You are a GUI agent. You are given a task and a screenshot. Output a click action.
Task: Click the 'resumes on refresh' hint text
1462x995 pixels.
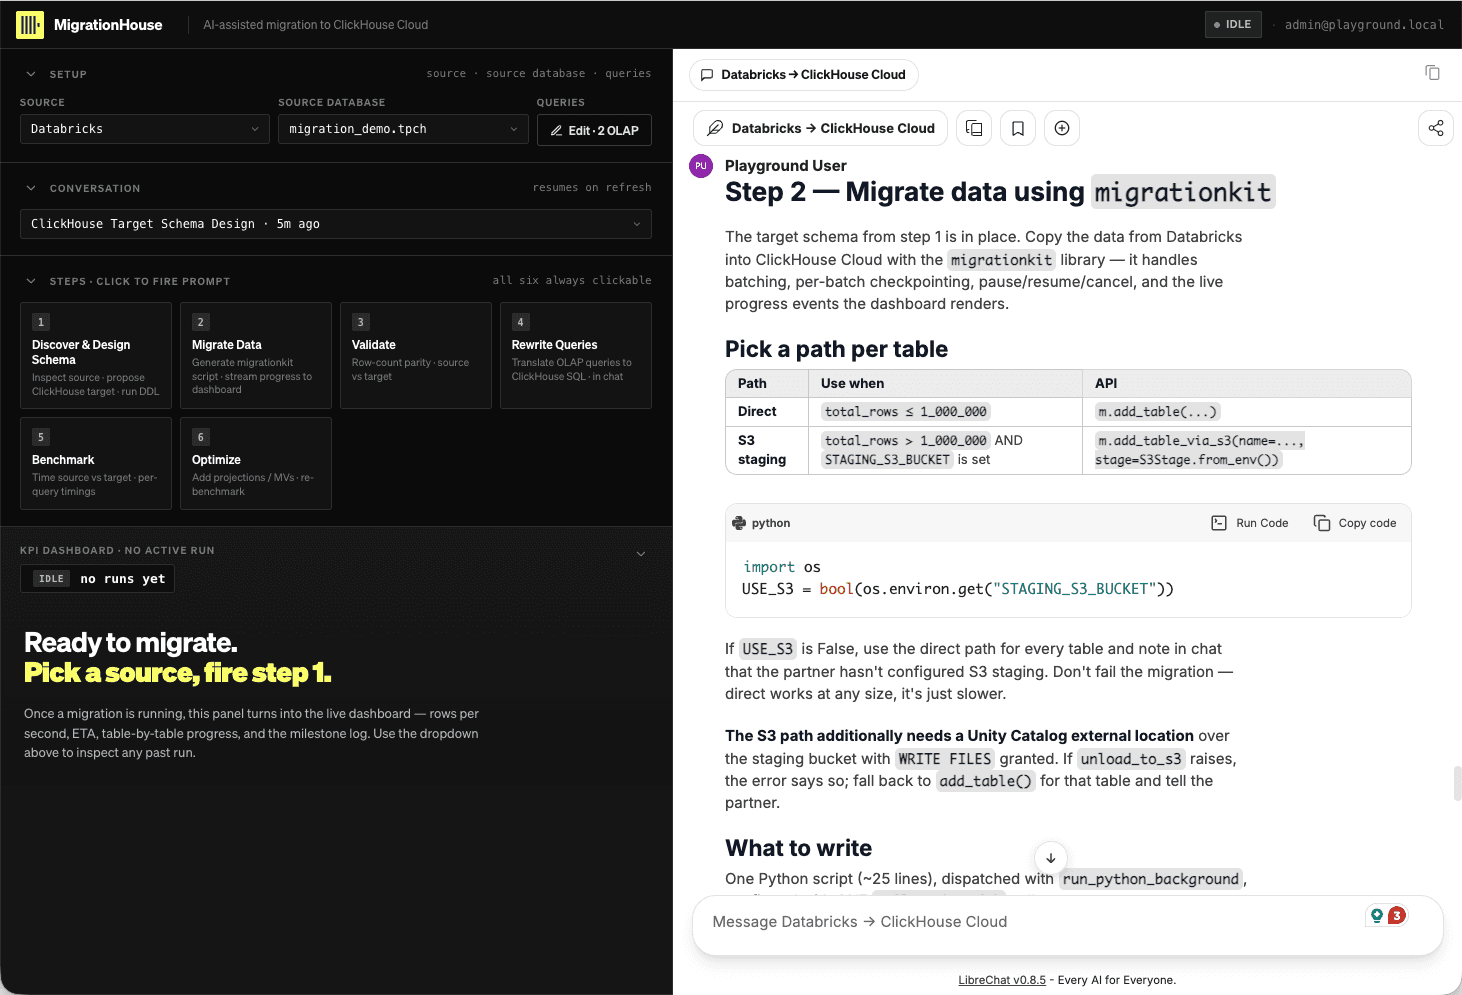[592, 188]
